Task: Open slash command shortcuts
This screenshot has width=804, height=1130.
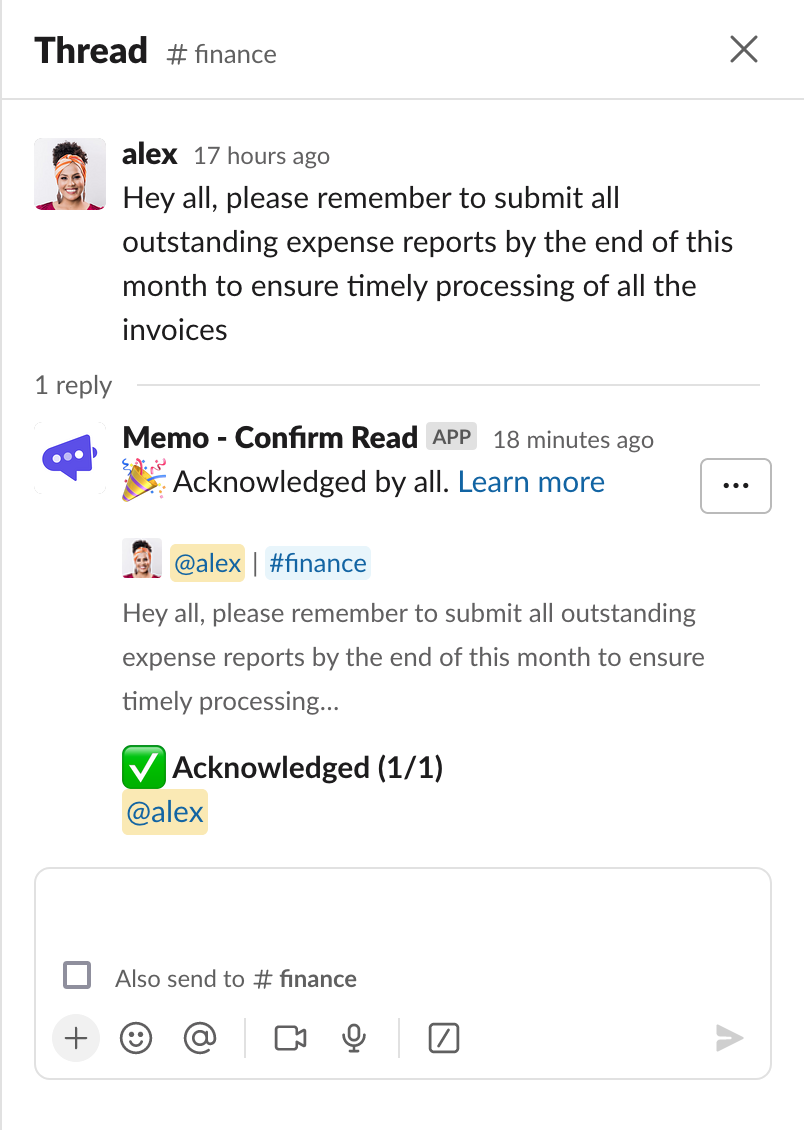Action: point(443,1039)
